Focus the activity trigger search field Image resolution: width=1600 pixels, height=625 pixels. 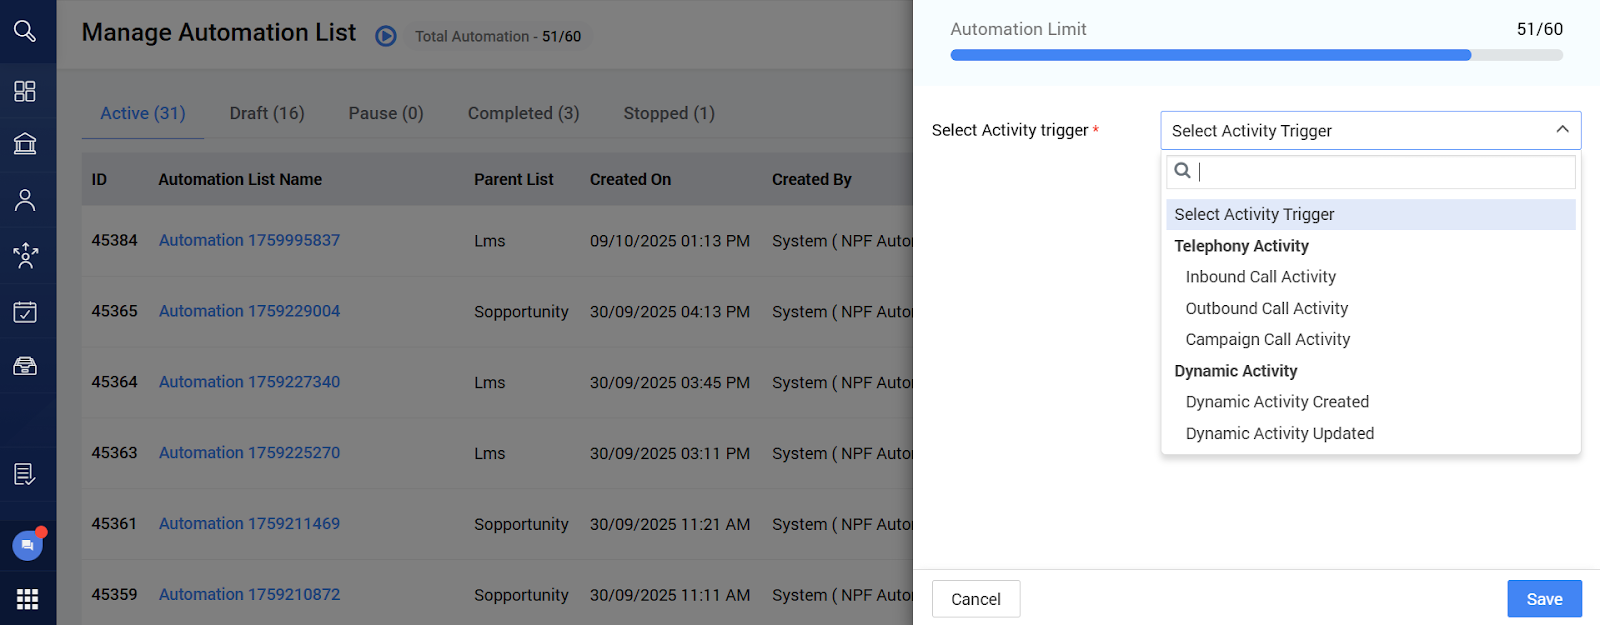pos(1380,171)
